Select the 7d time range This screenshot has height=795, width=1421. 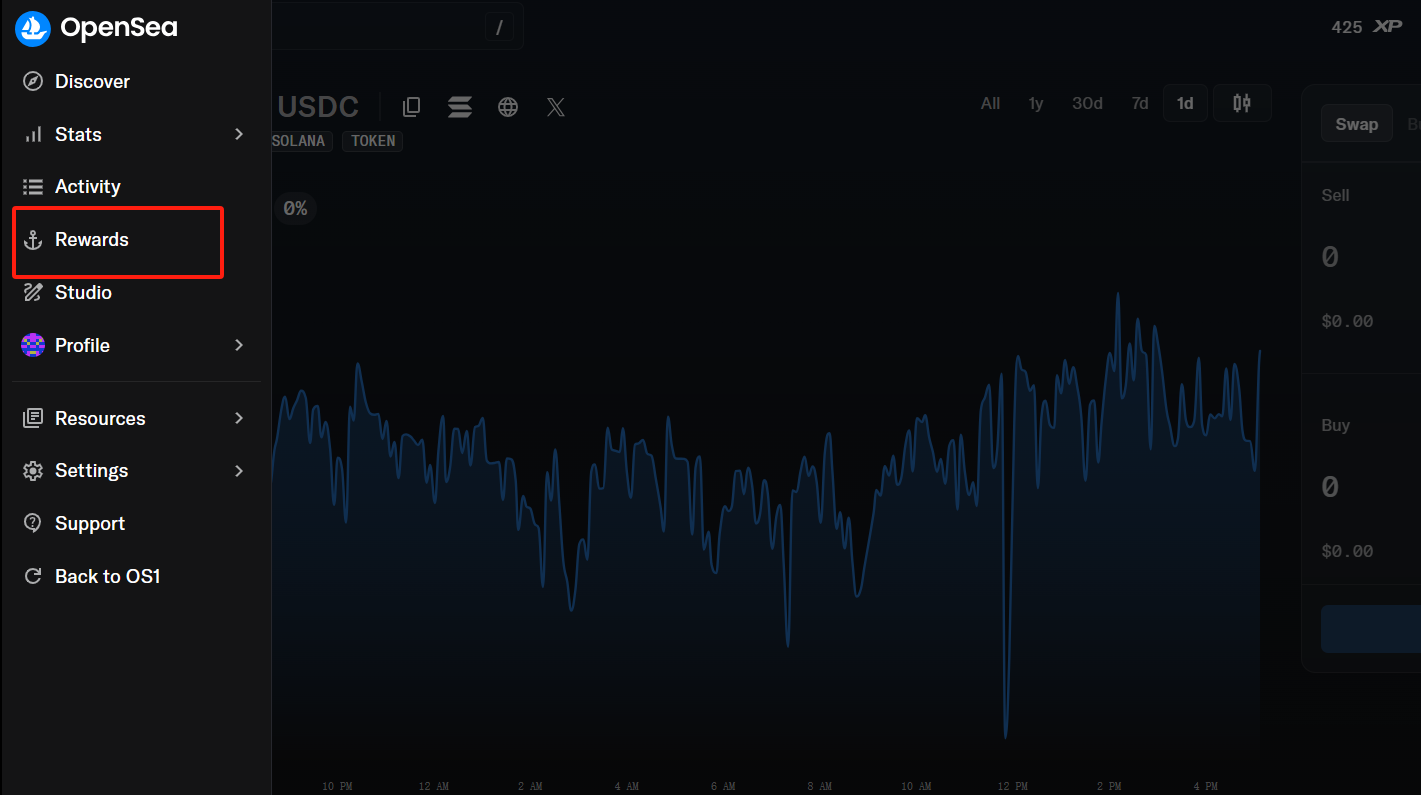coord(1140,103)
